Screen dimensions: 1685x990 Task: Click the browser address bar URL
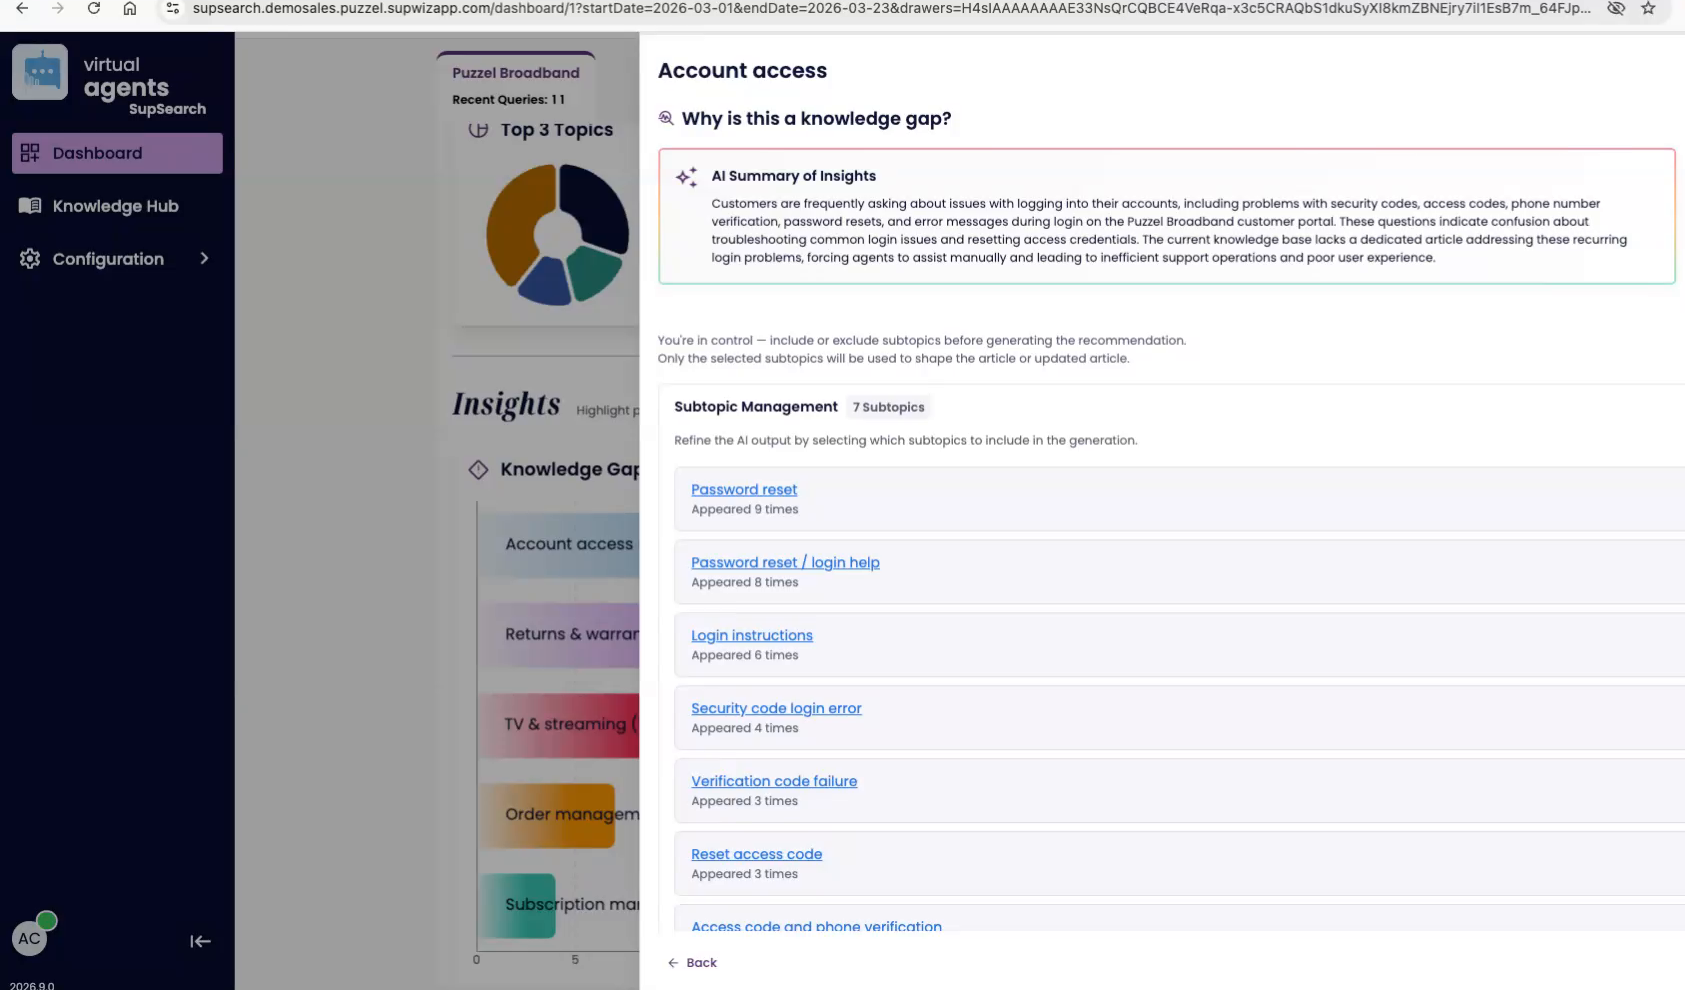pos(890,9)
